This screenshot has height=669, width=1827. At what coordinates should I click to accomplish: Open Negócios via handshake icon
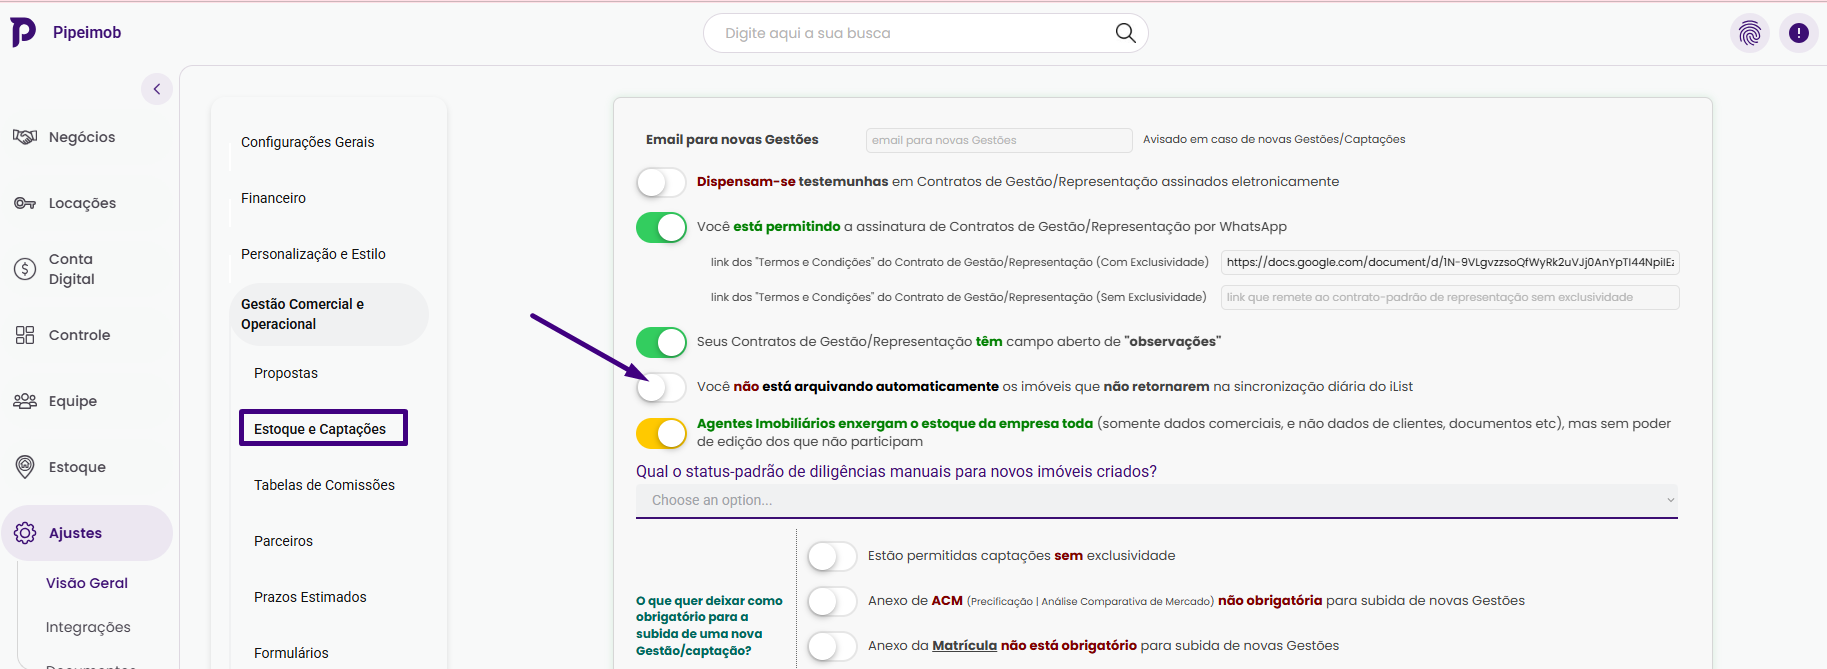click(x=25, y=137)
